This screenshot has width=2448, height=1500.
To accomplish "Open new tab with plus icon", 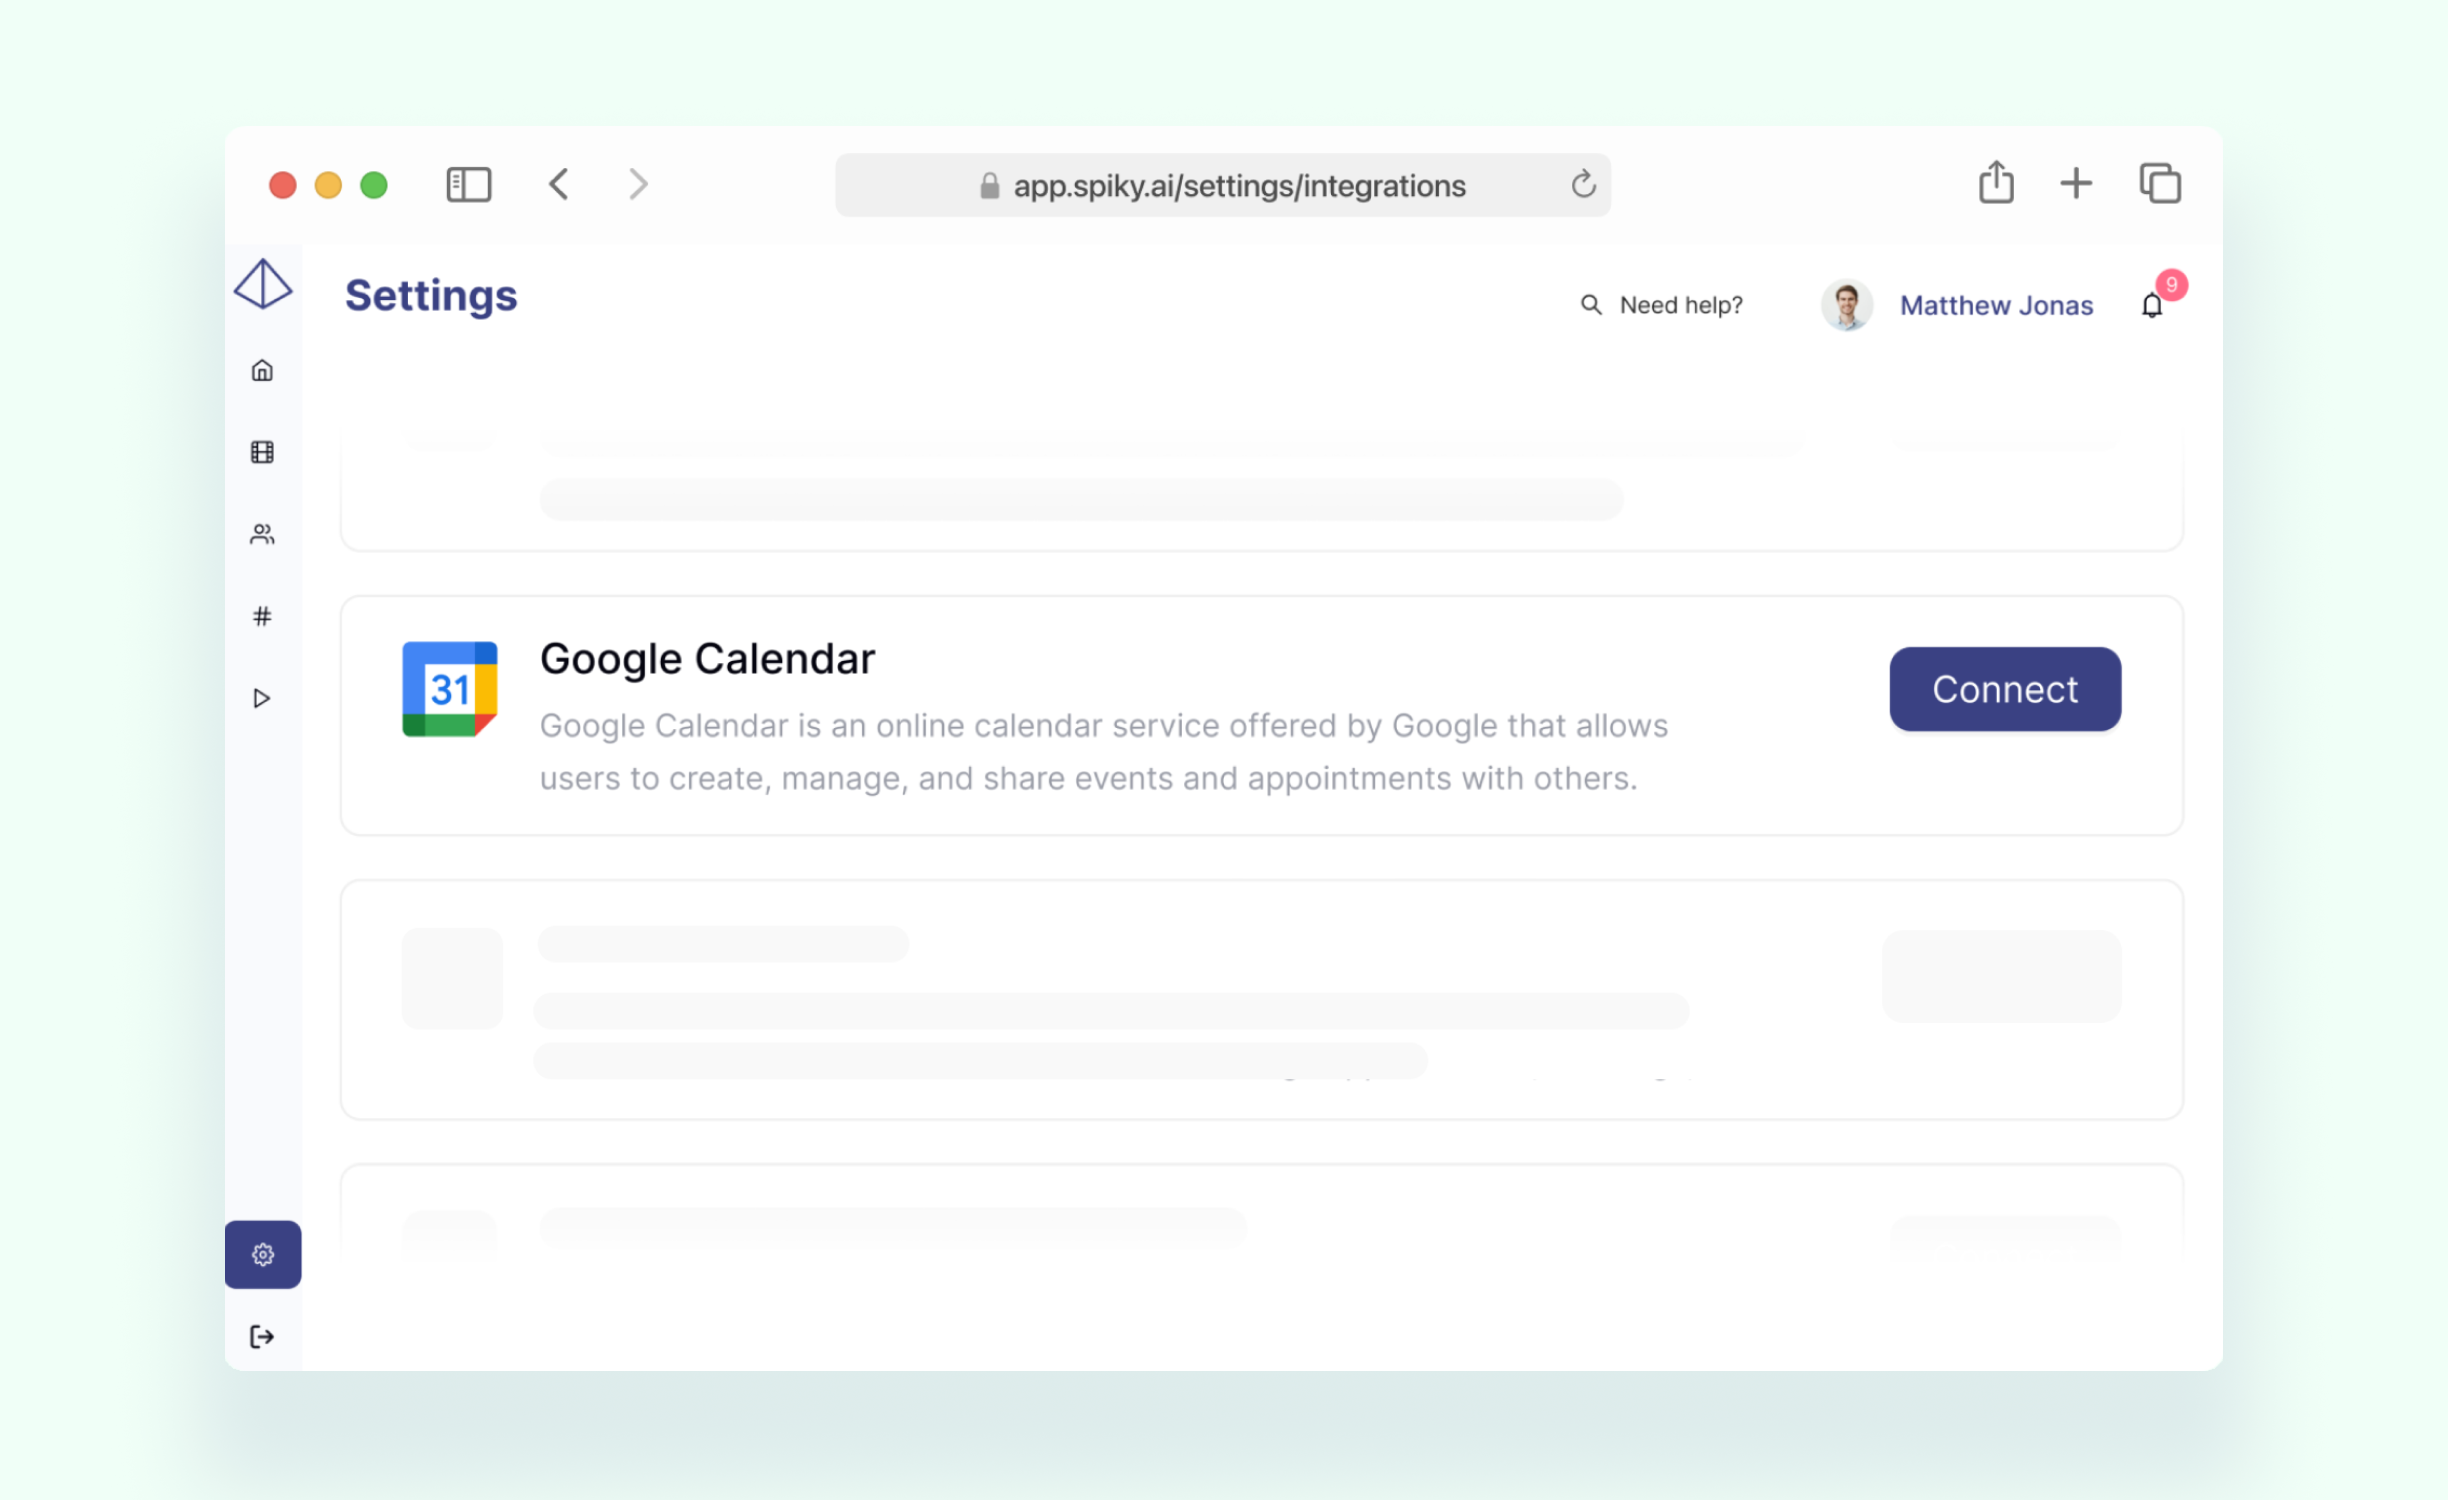I will click(x=2076, y=183).
